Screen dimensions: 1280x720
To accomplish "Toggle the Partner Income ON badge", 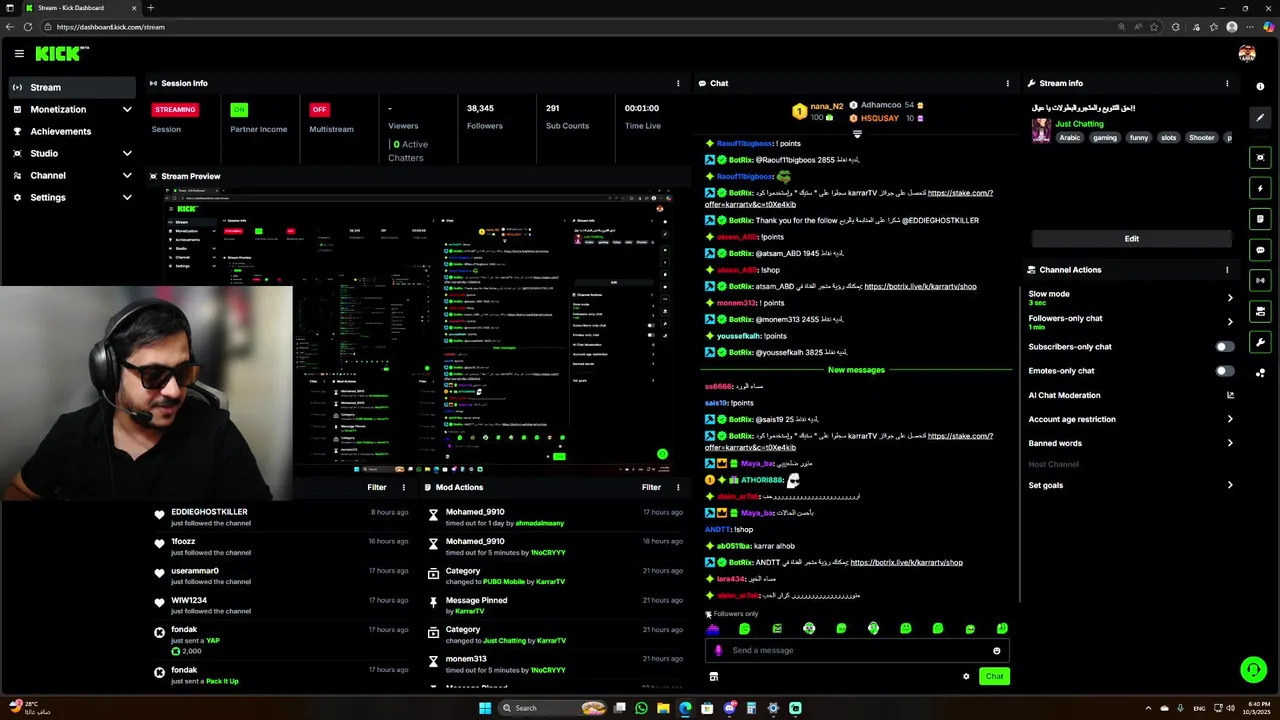I will point(239,109).
